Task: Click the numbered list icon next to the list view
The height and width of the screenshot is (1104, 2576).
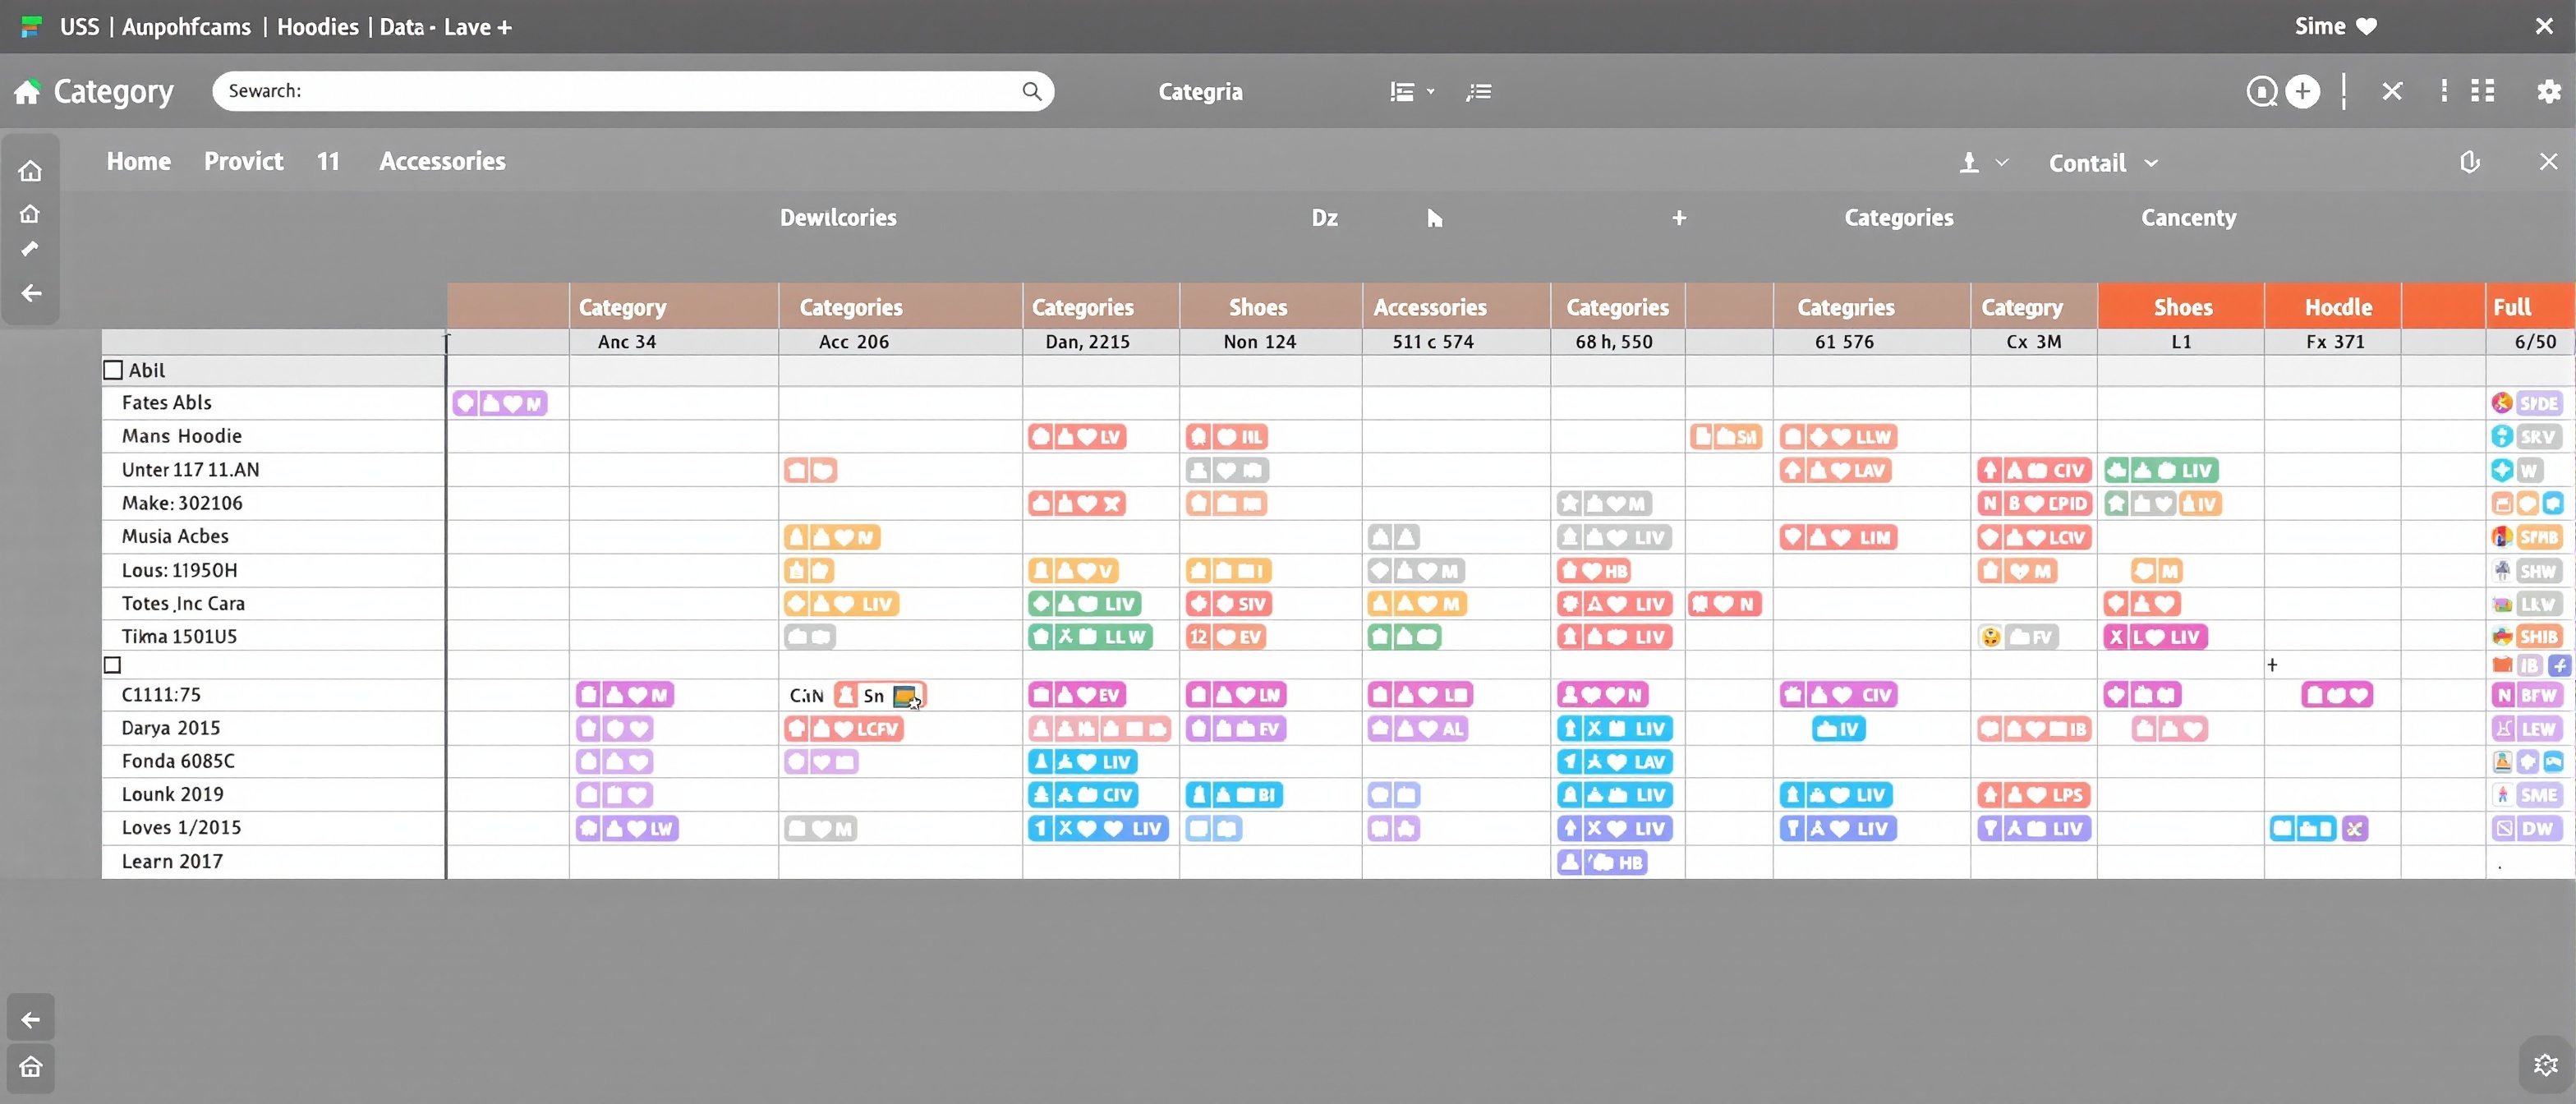Action: (x=1479, y=91)
